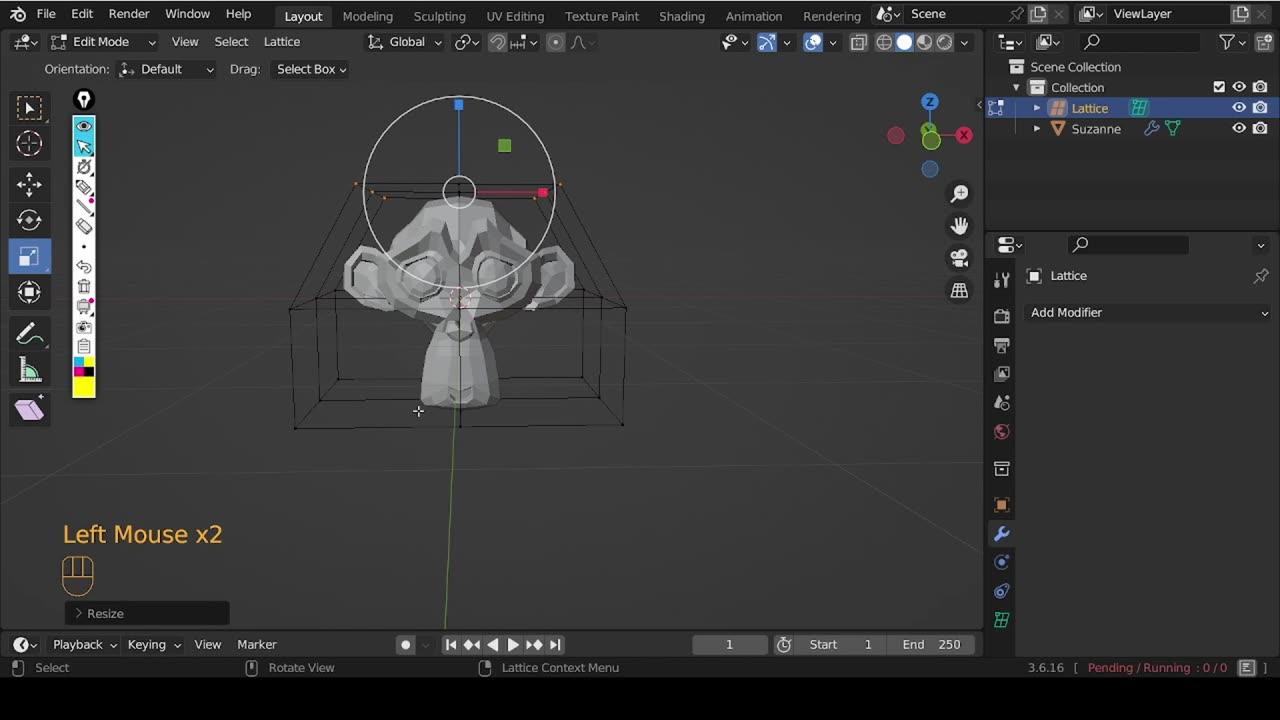Toggle camera view icon in viewport
Image resolution: width=1280 pixels, height=720 pixels.
click(x=959, y=258)
